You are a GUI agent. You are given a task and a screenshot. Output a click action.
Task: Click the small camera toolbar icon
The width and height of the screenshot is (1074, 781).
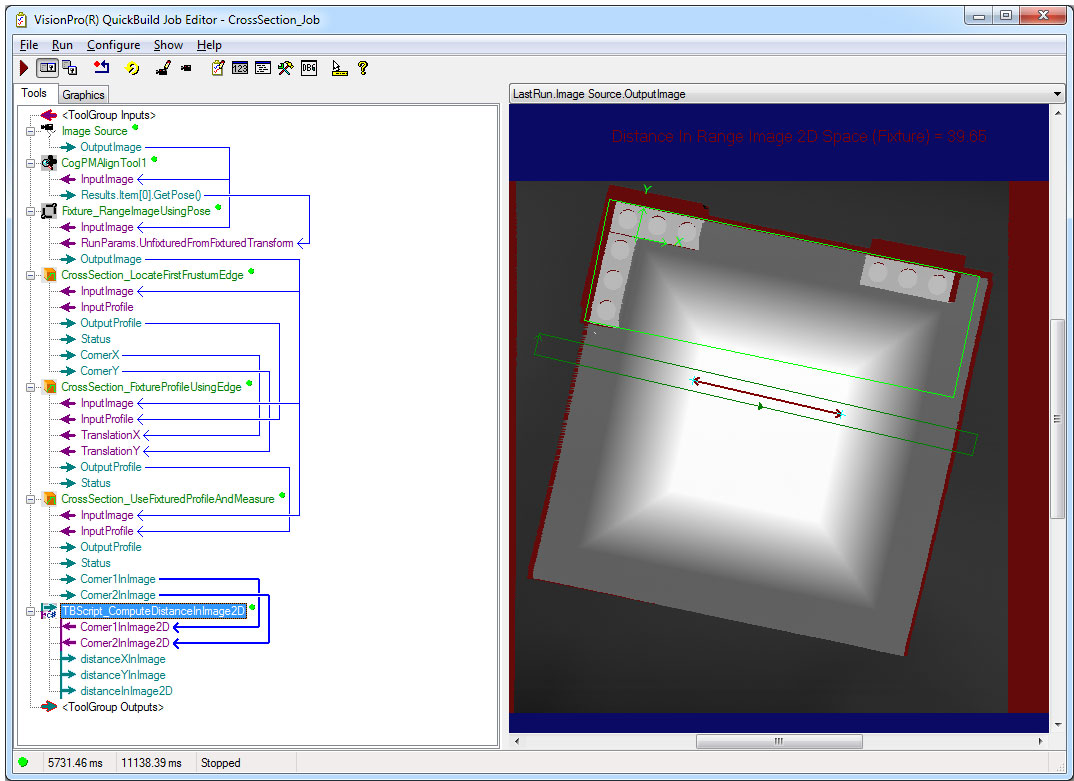[x=186, y=68]
